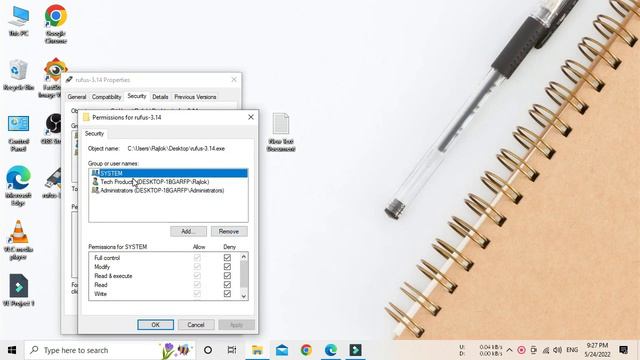Open the network icon in the tray
The height and width of the screenshot is (360, 640).
click(x=546, y=350)
